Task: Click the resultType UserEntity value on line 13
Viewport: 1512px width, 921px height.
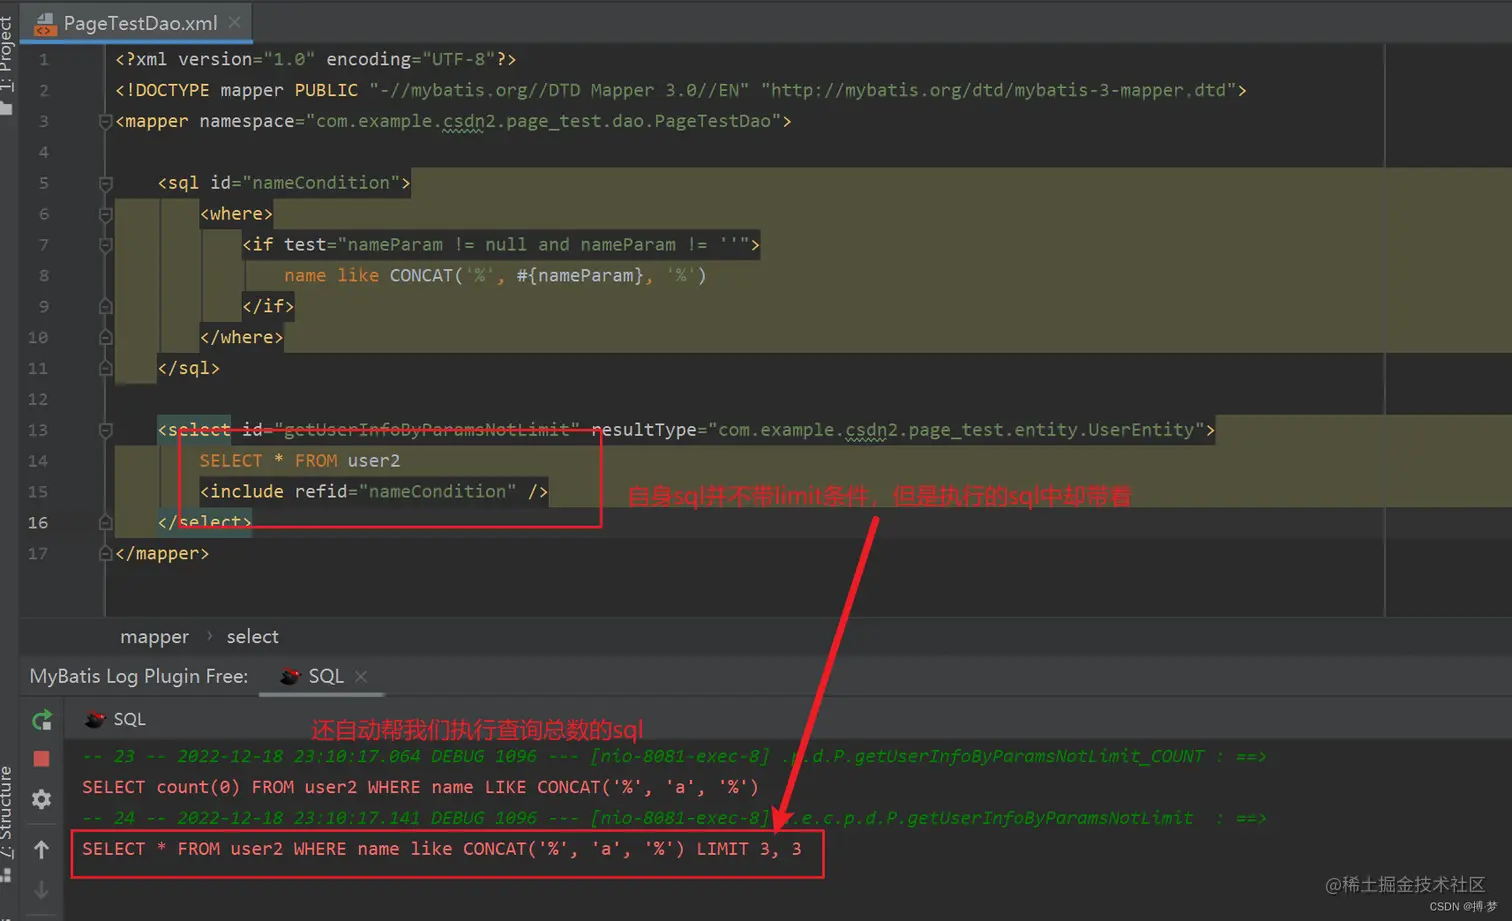Action: pos(956,430)
